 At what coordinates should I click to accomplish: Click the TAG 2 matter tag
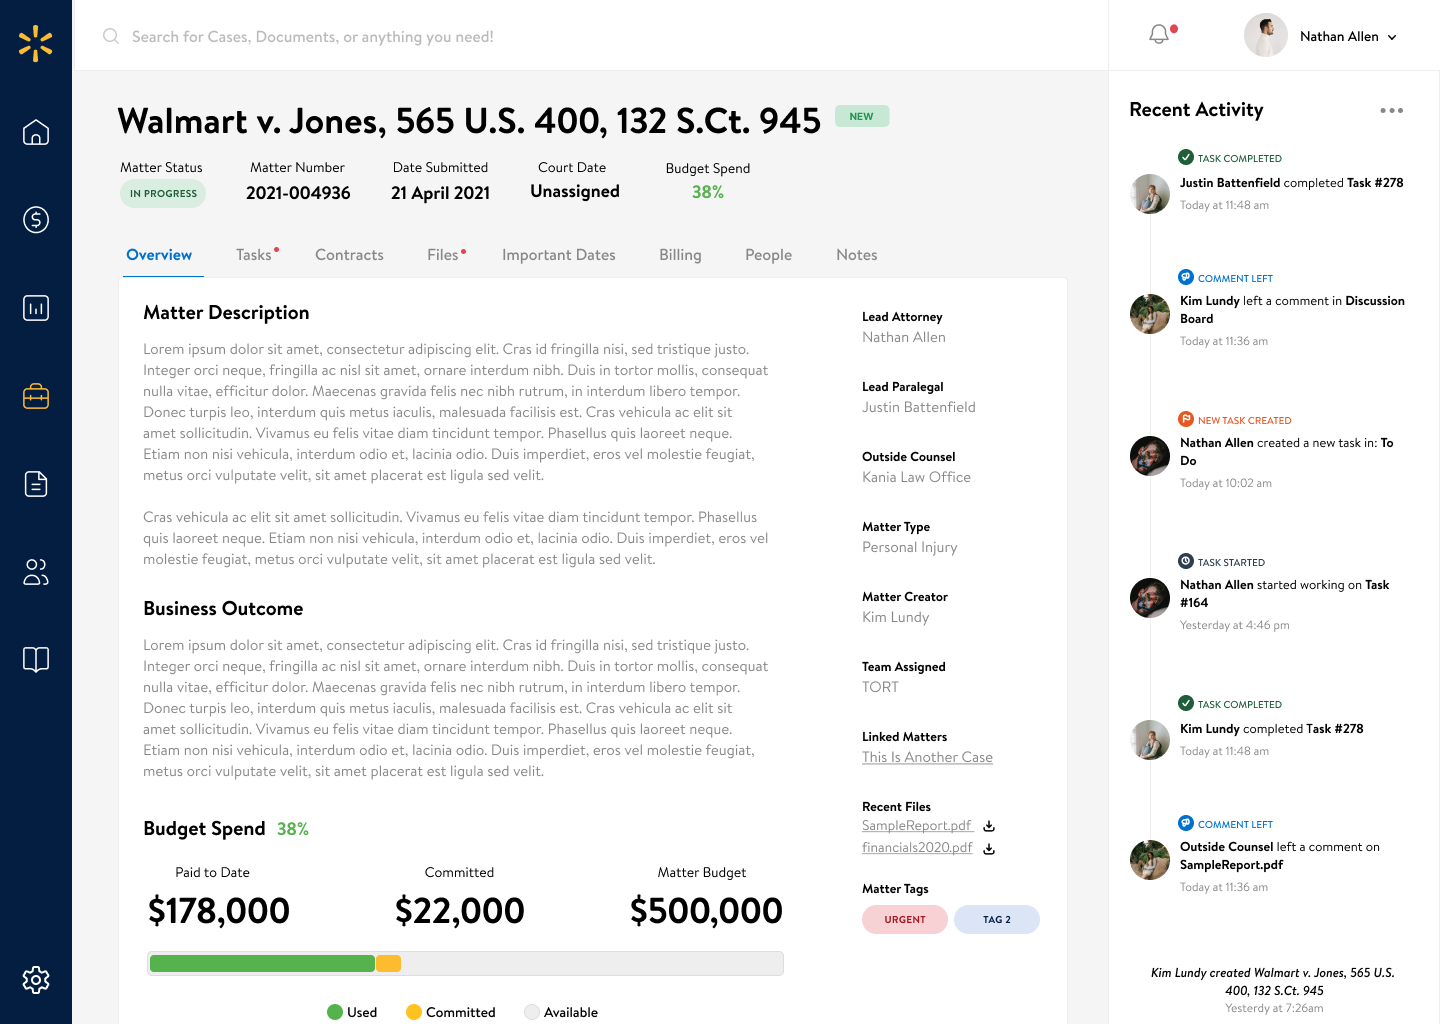(997, 919)
